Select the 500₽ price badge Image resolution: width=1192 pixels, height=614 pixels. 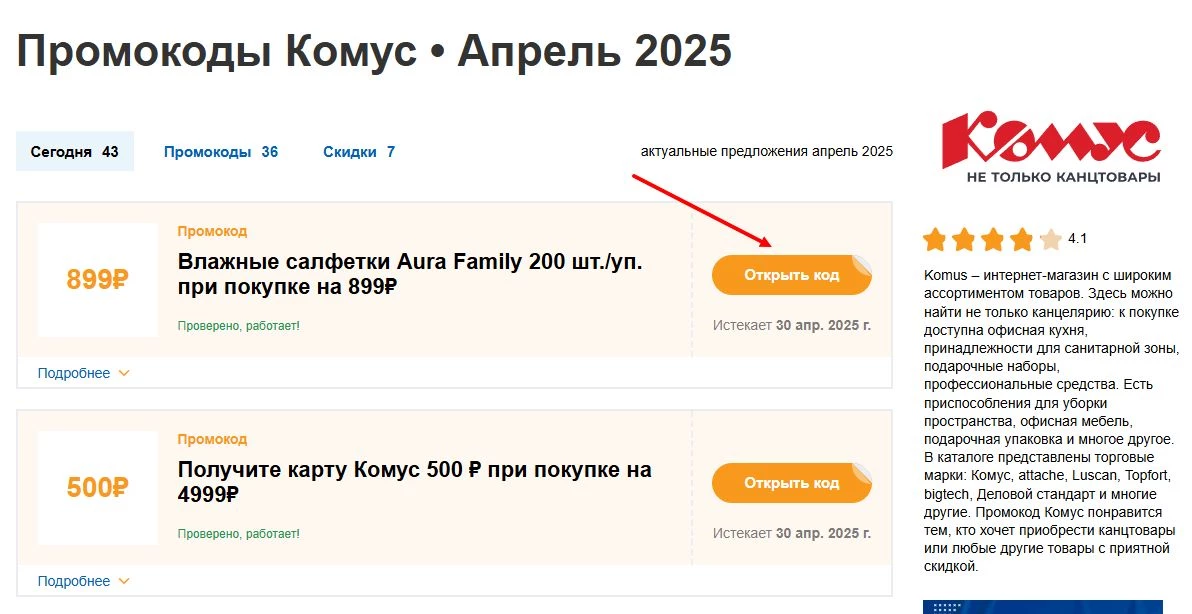point(97,487)
